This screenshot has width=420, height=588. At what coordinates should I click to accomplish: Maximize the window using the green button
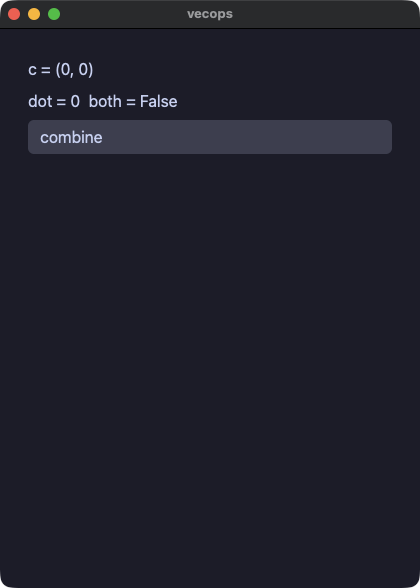point(54,14)
